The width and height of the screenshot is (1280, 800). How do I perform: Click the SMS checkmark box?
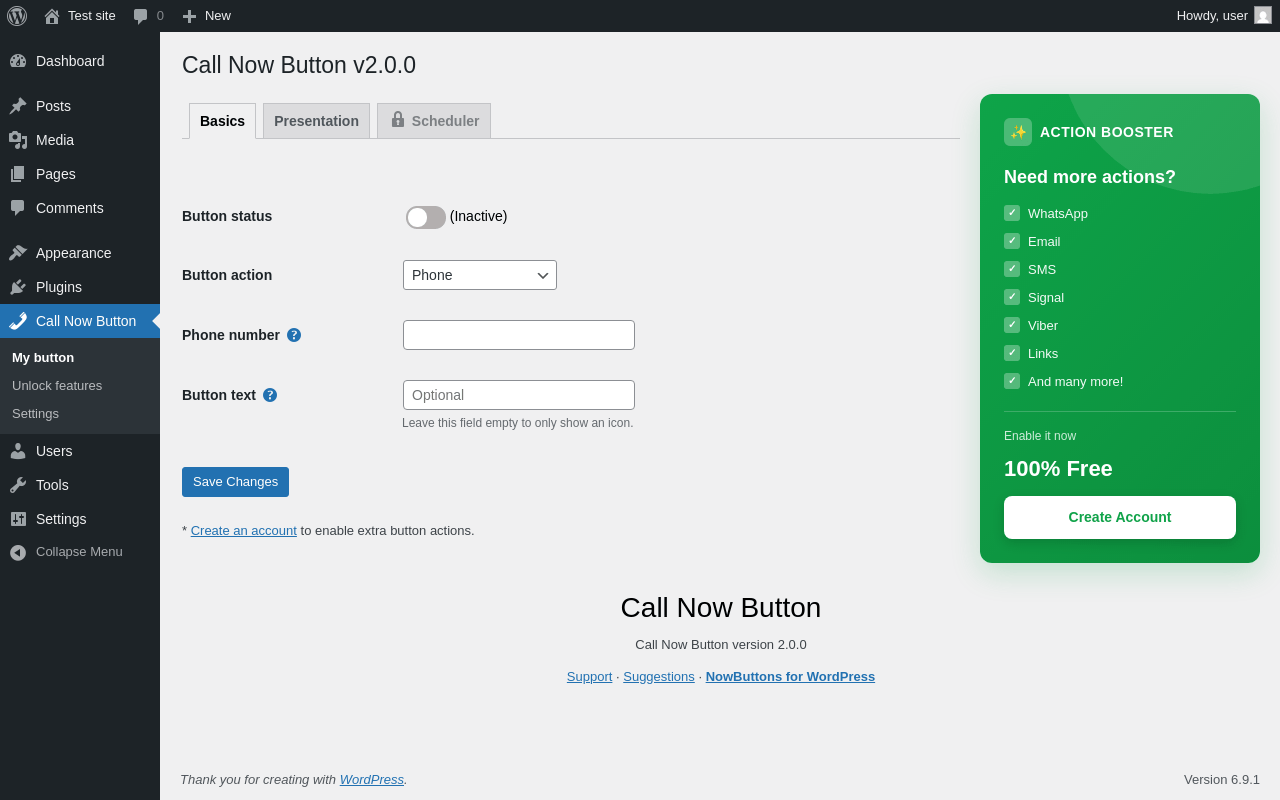click(1012, 269)
